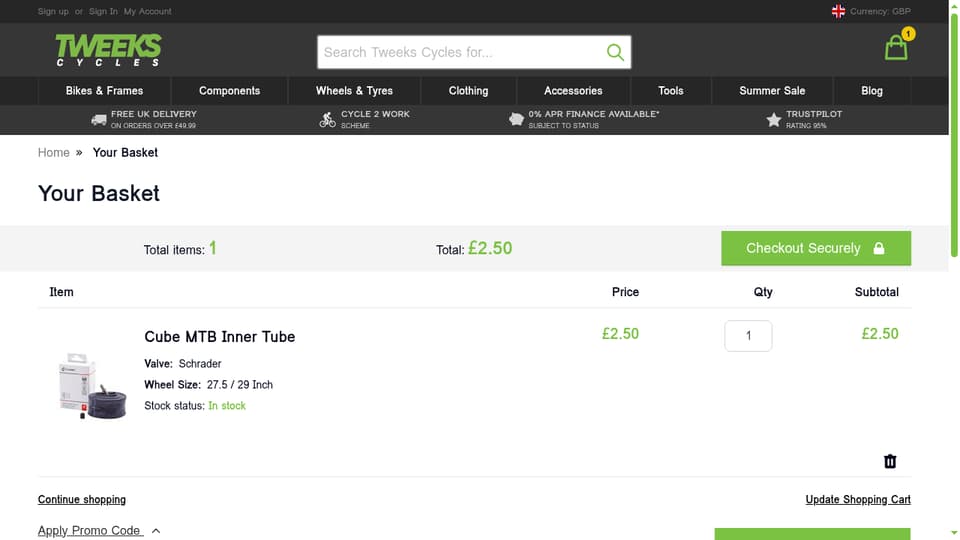Delete Cube MTB Inner Tube with trash icon
Screen dimensions: 960x540
pos(890,461)
